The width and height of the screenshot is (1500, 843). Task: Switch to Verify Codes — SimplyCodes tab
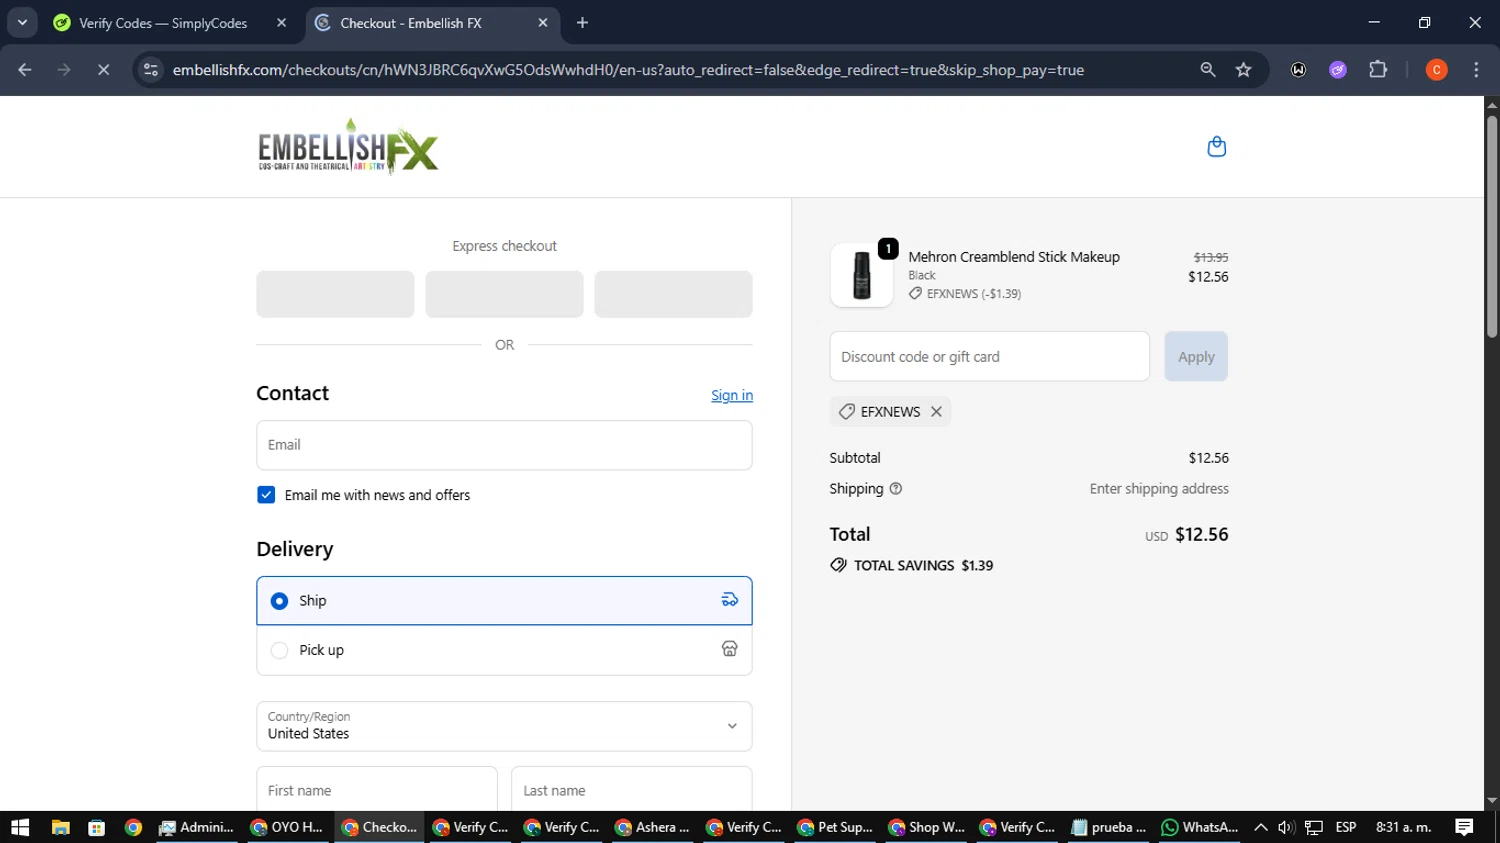point(163,23)
